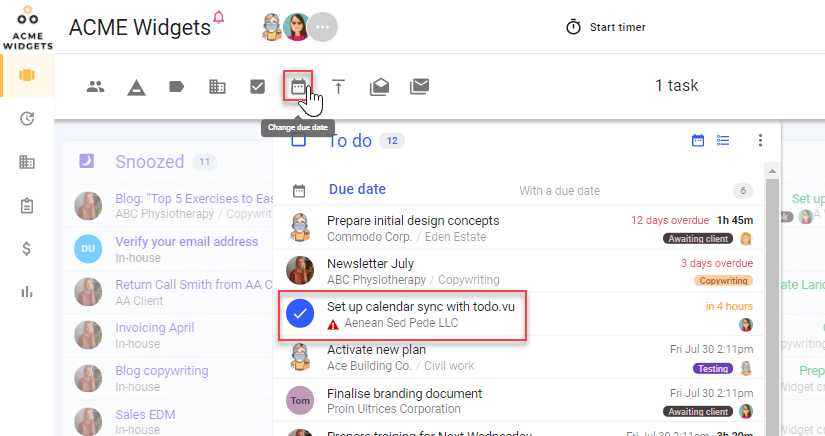The image size is (825, 436).
Task: Click the 12 days overdue text
Action: (670, 220)
